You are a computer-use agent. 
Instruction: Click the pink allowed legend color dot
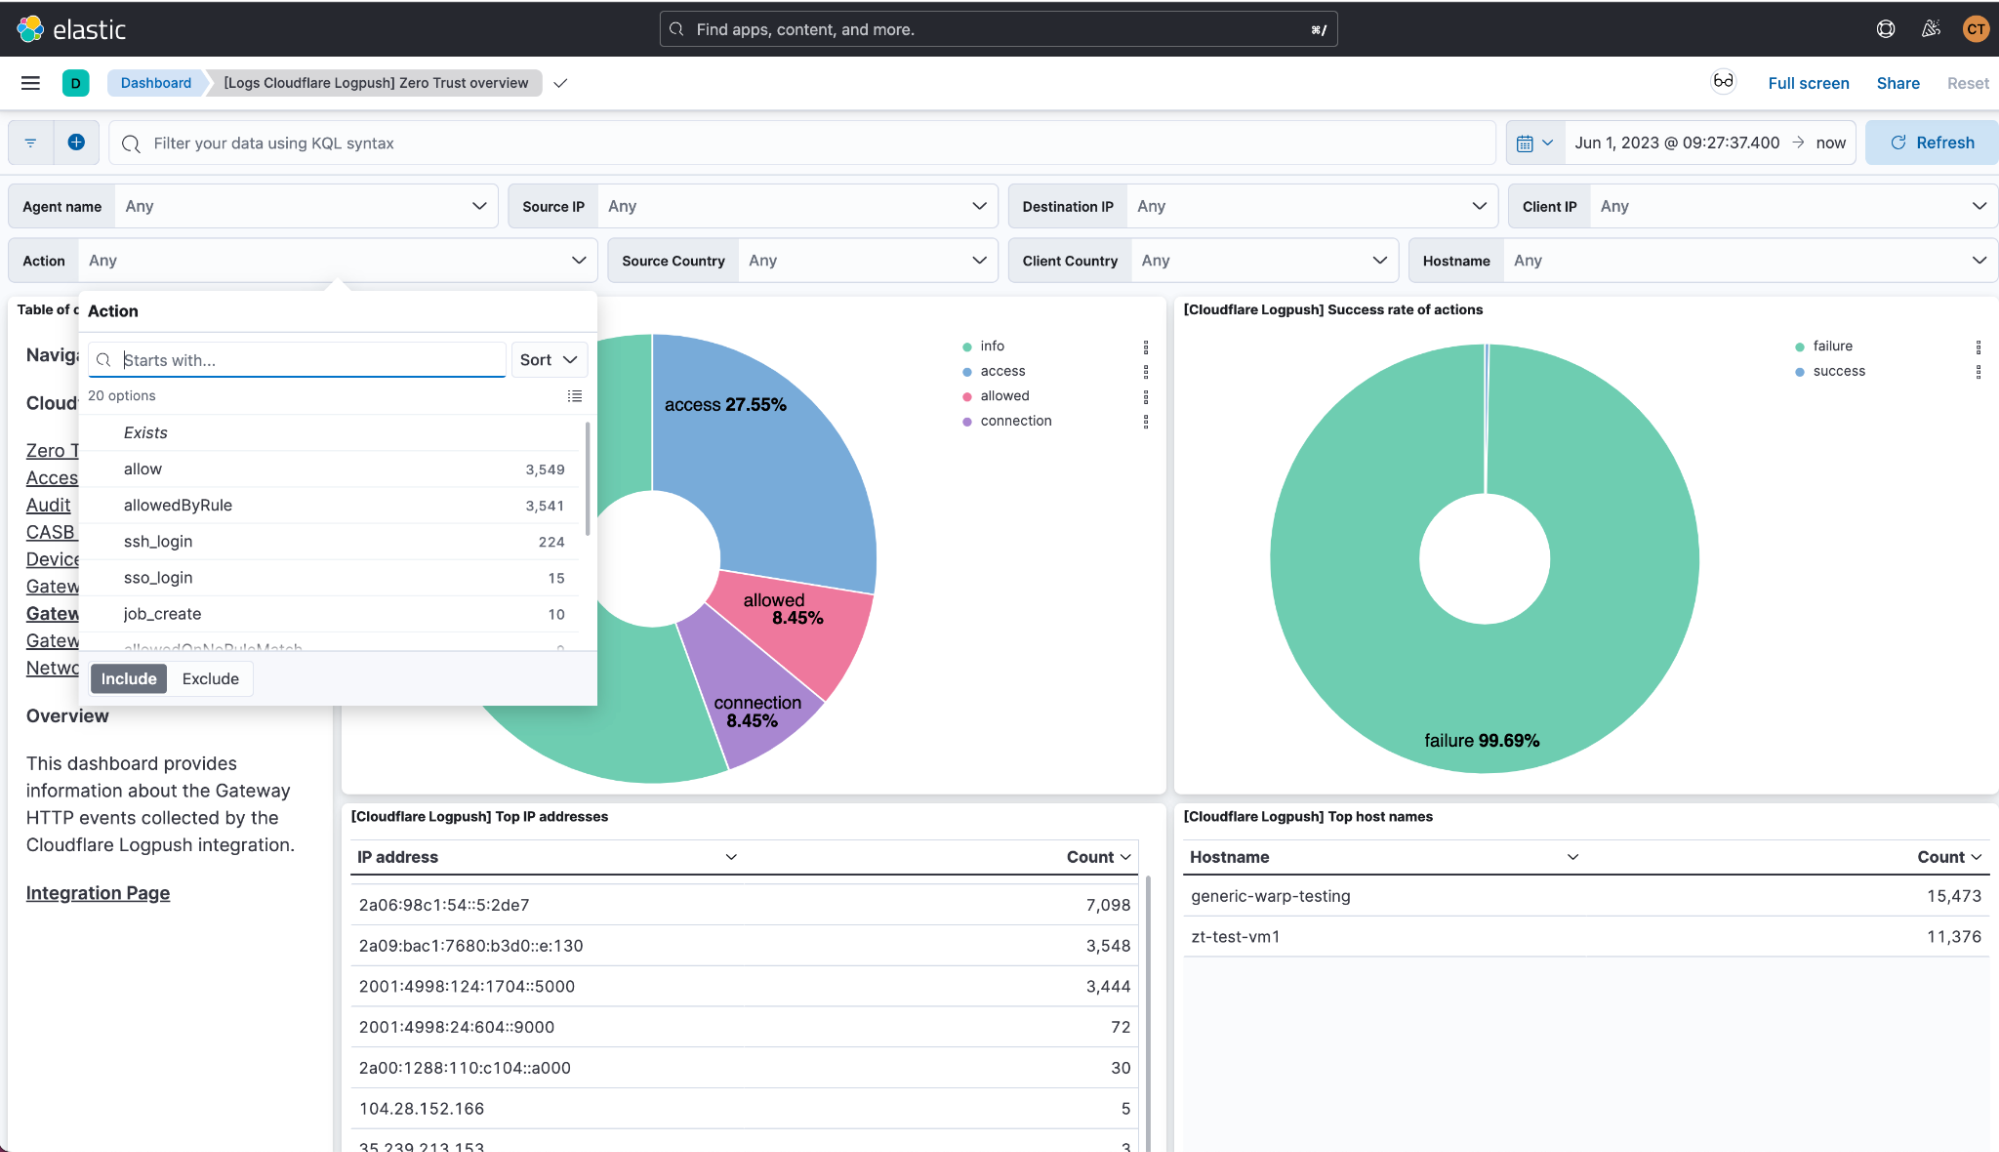tap(967, 397)
